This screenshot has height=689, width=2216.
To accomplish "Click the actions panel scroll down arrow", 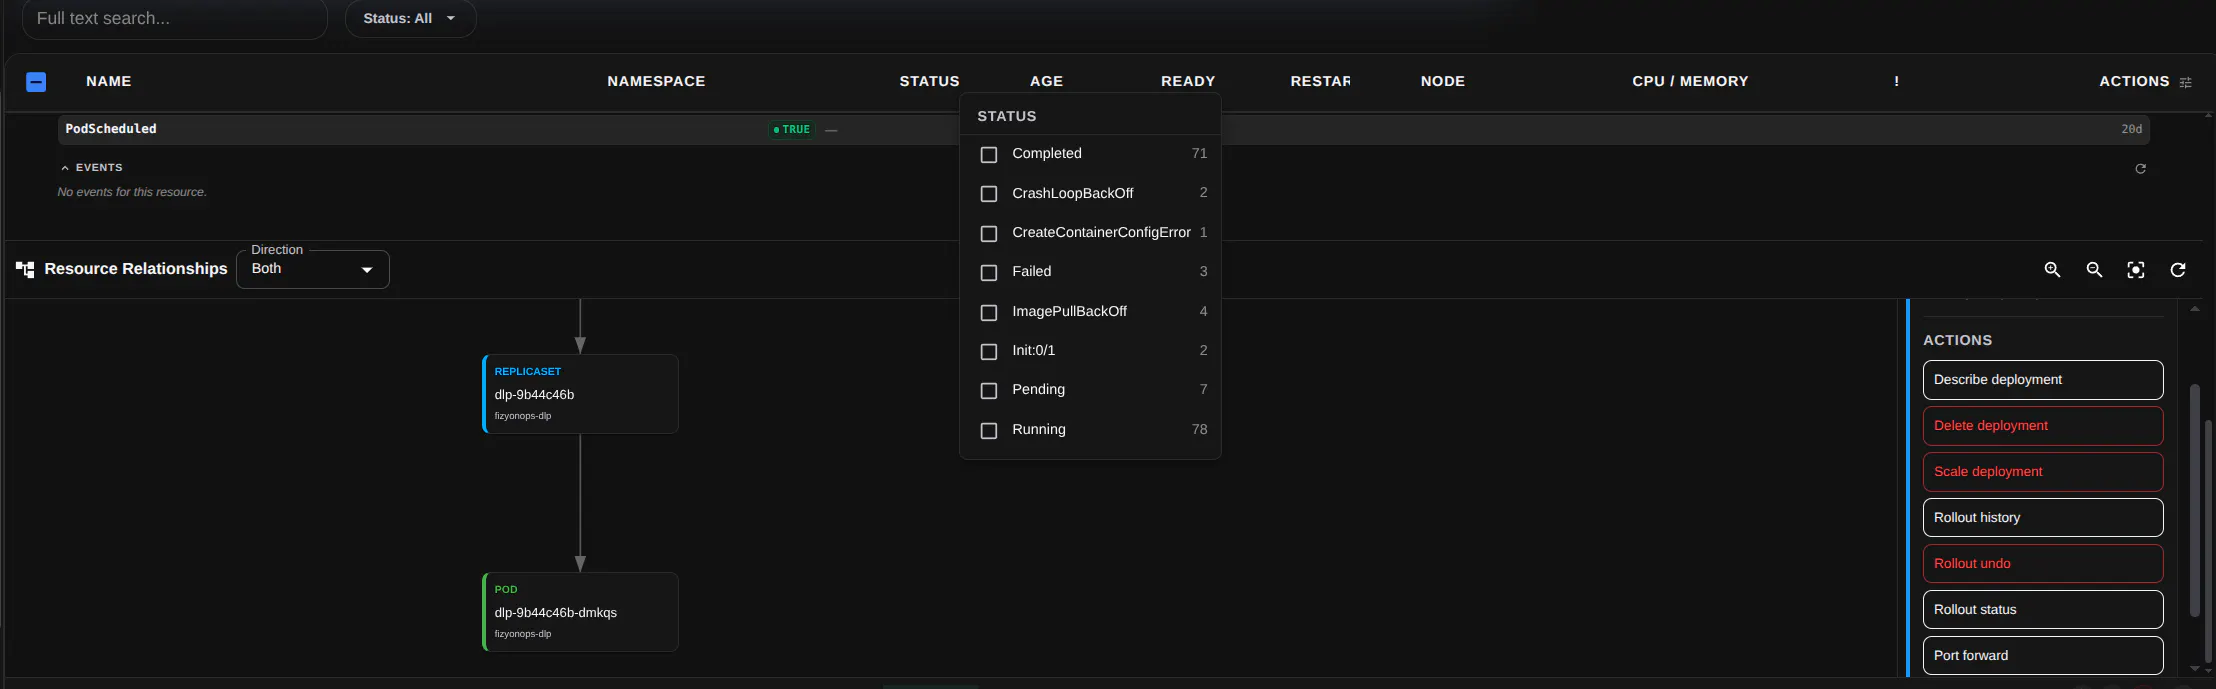I will click(x=2195, y=668).
